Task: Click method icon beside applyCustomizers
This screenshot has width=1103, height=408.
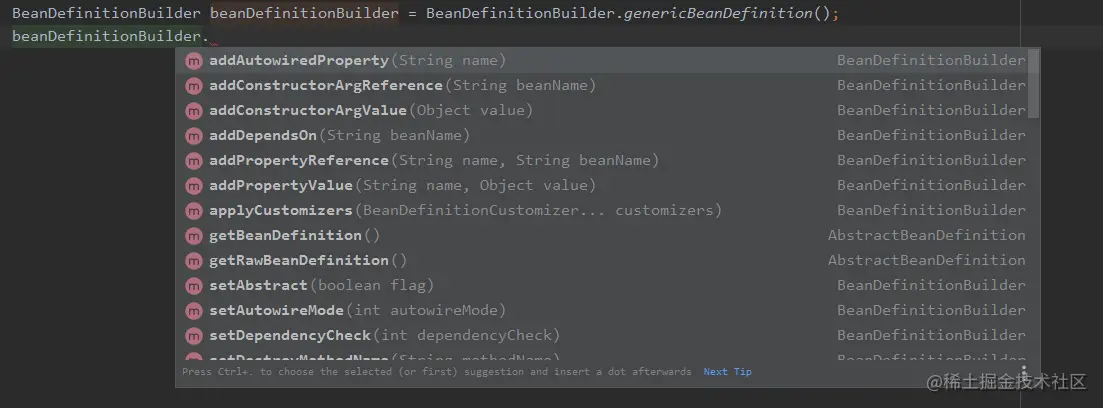Action: 194,211
